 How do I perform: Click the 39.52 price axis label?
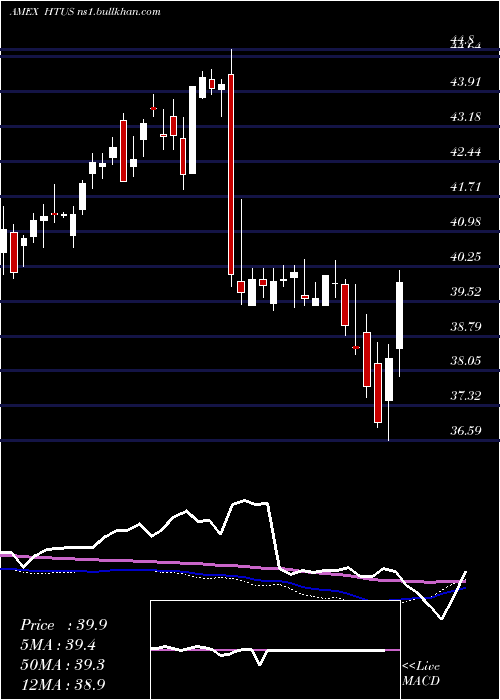click(466, 292)
